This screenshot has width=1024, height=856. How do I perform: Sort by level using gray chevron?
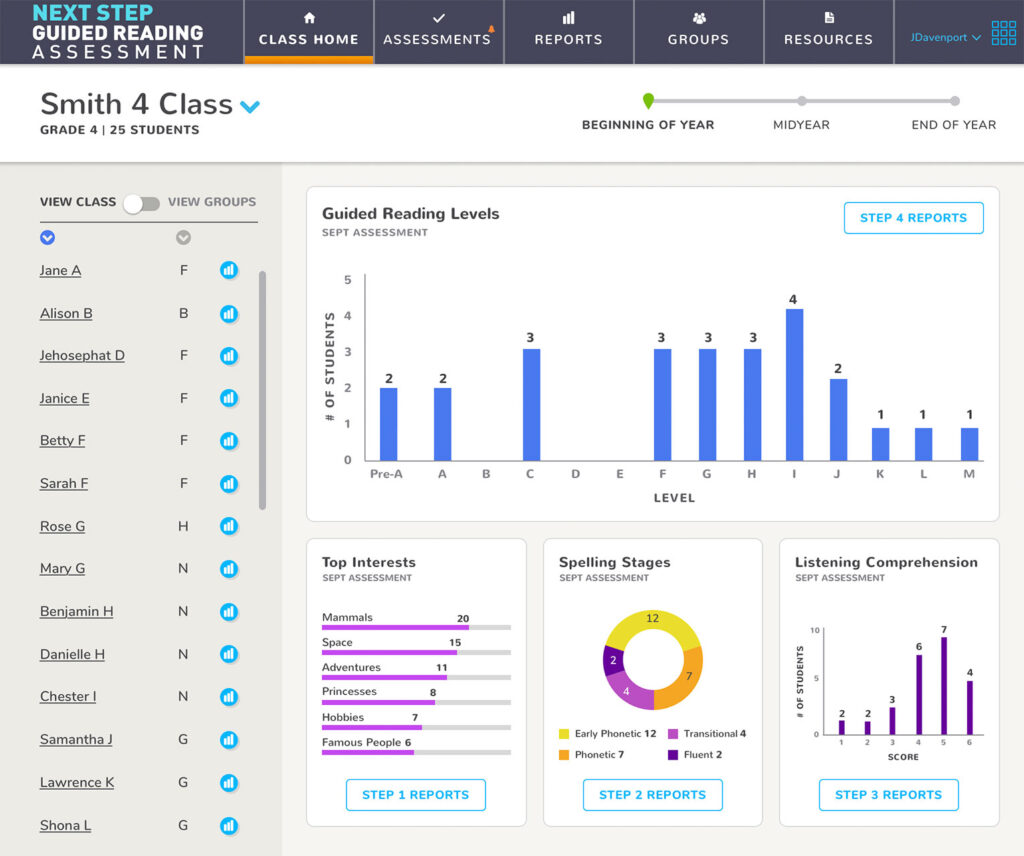(x=183, y=238)
